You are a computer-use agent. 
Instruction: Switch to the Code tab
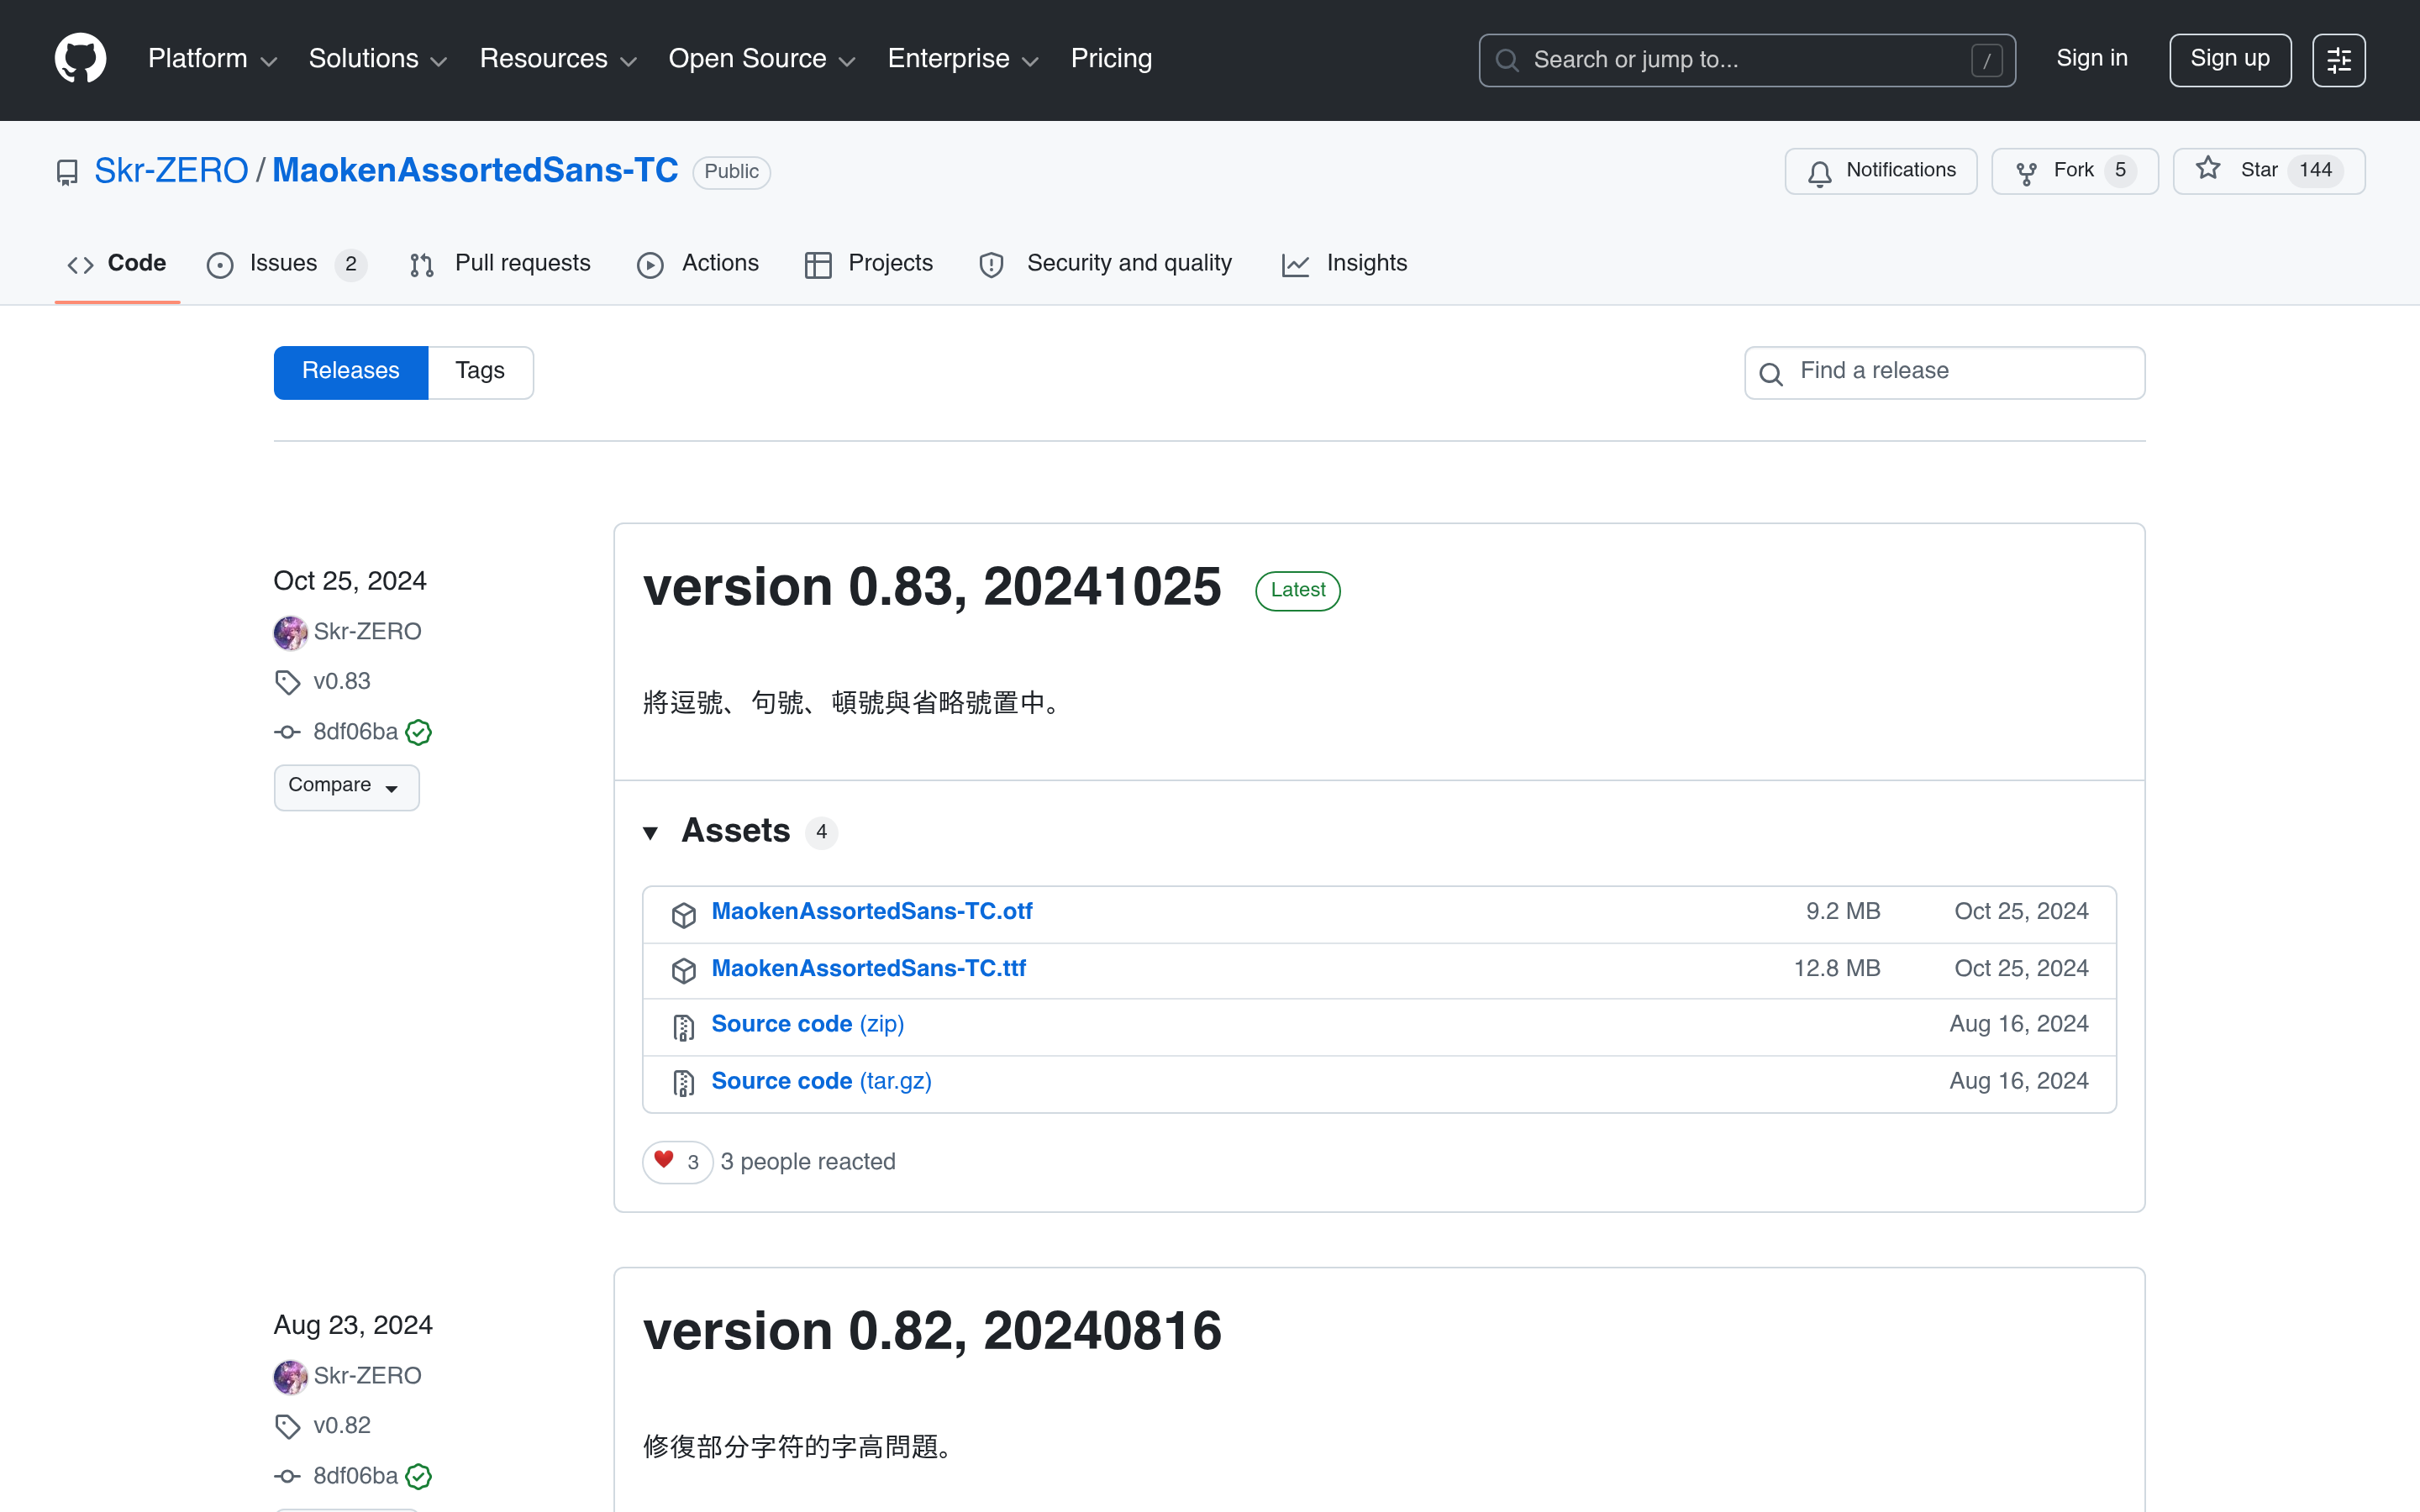[117, 264]
